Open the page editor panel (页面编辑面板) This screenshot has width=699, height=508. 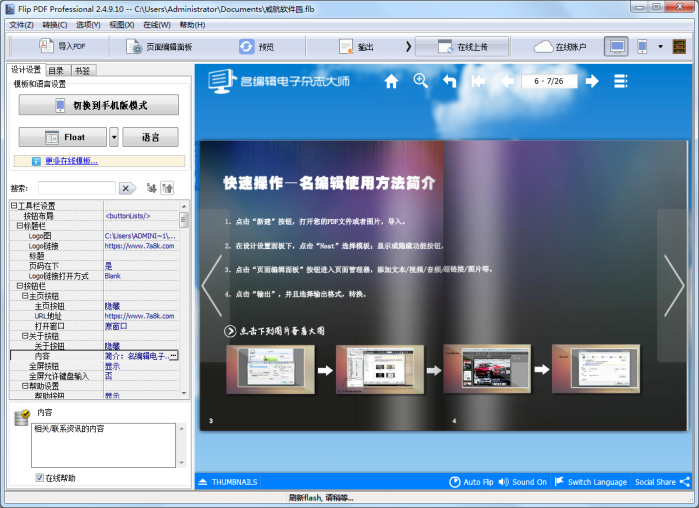click(x=160, y=46)
